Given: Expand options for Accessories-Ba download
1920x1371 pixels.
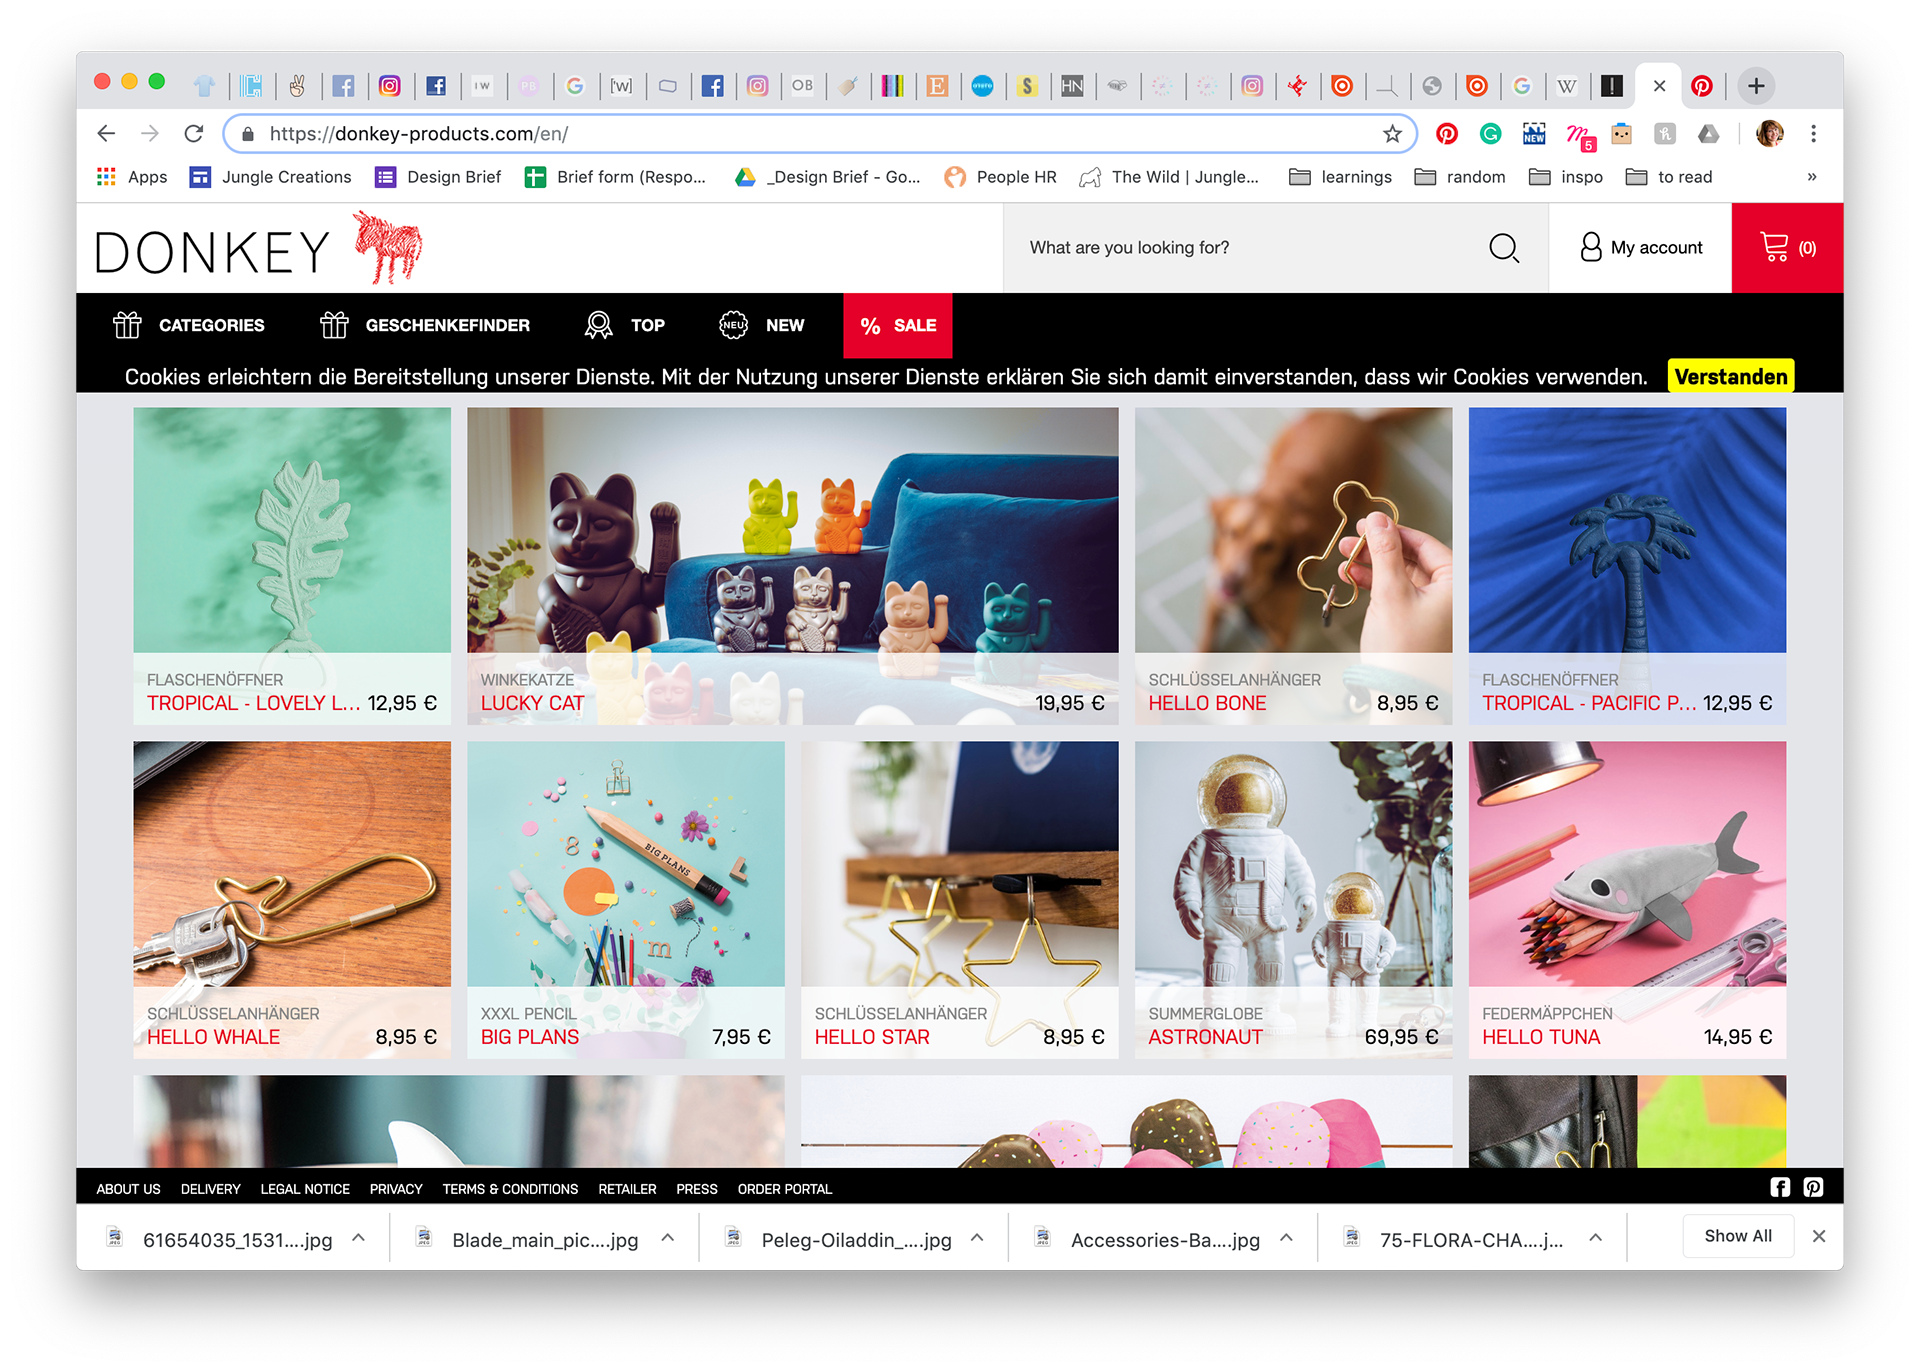Looking at the screenshot, I should [x=1286, y=1238].
